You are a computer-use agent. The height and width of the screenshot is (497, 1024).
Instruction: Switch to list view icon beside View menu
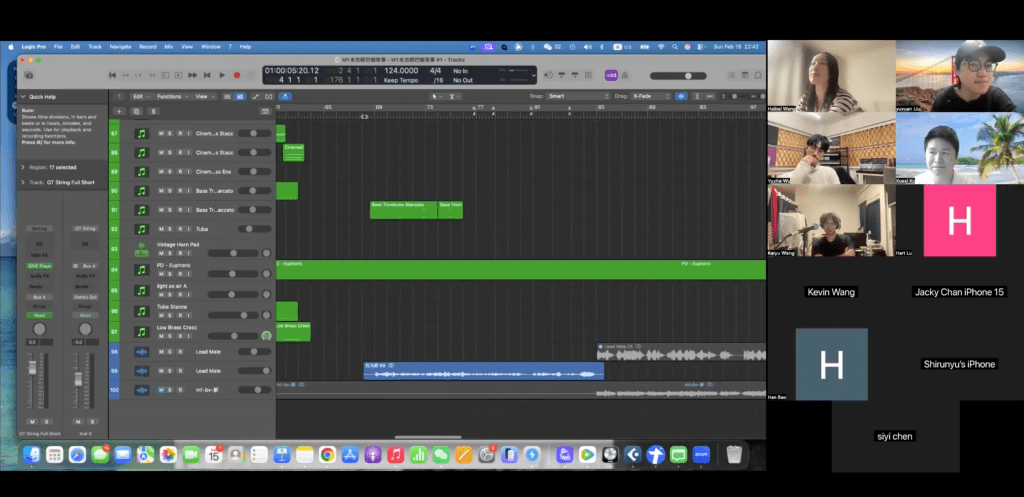(227, 97)
